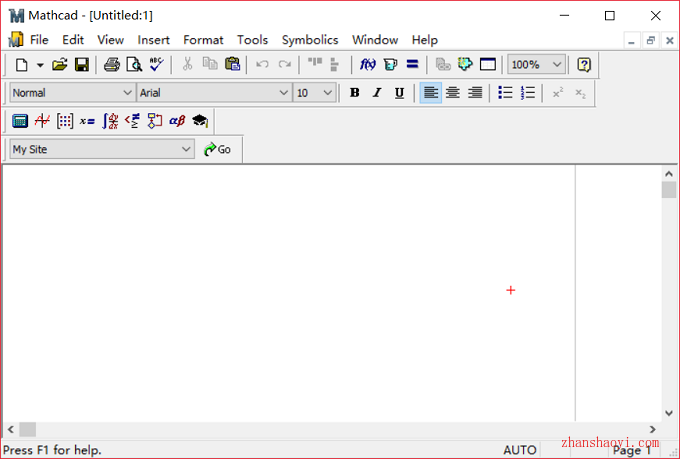Click the Help question mark icon

(584, 65)
